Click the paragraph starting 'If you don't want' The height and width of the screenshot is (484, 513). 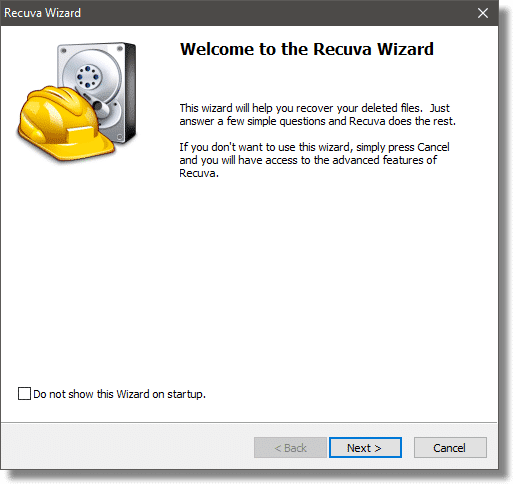[314, 160]
